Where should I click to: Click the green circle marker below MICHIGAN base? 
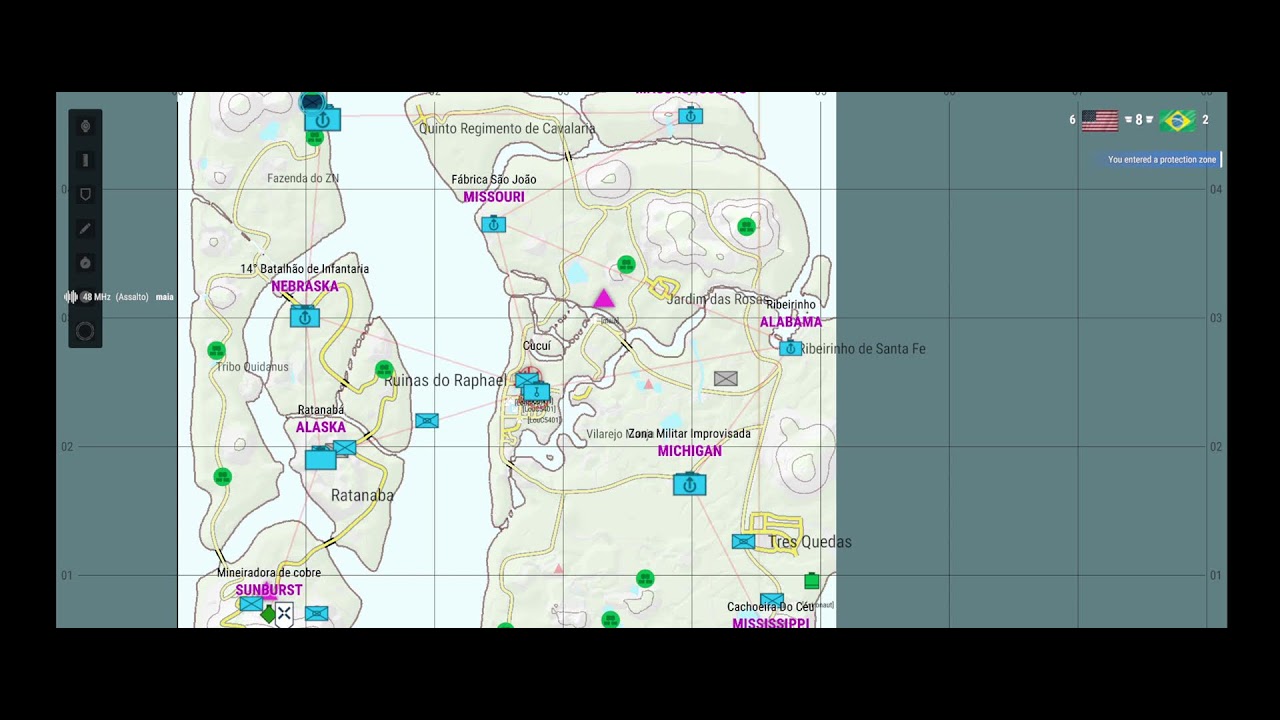645,578
